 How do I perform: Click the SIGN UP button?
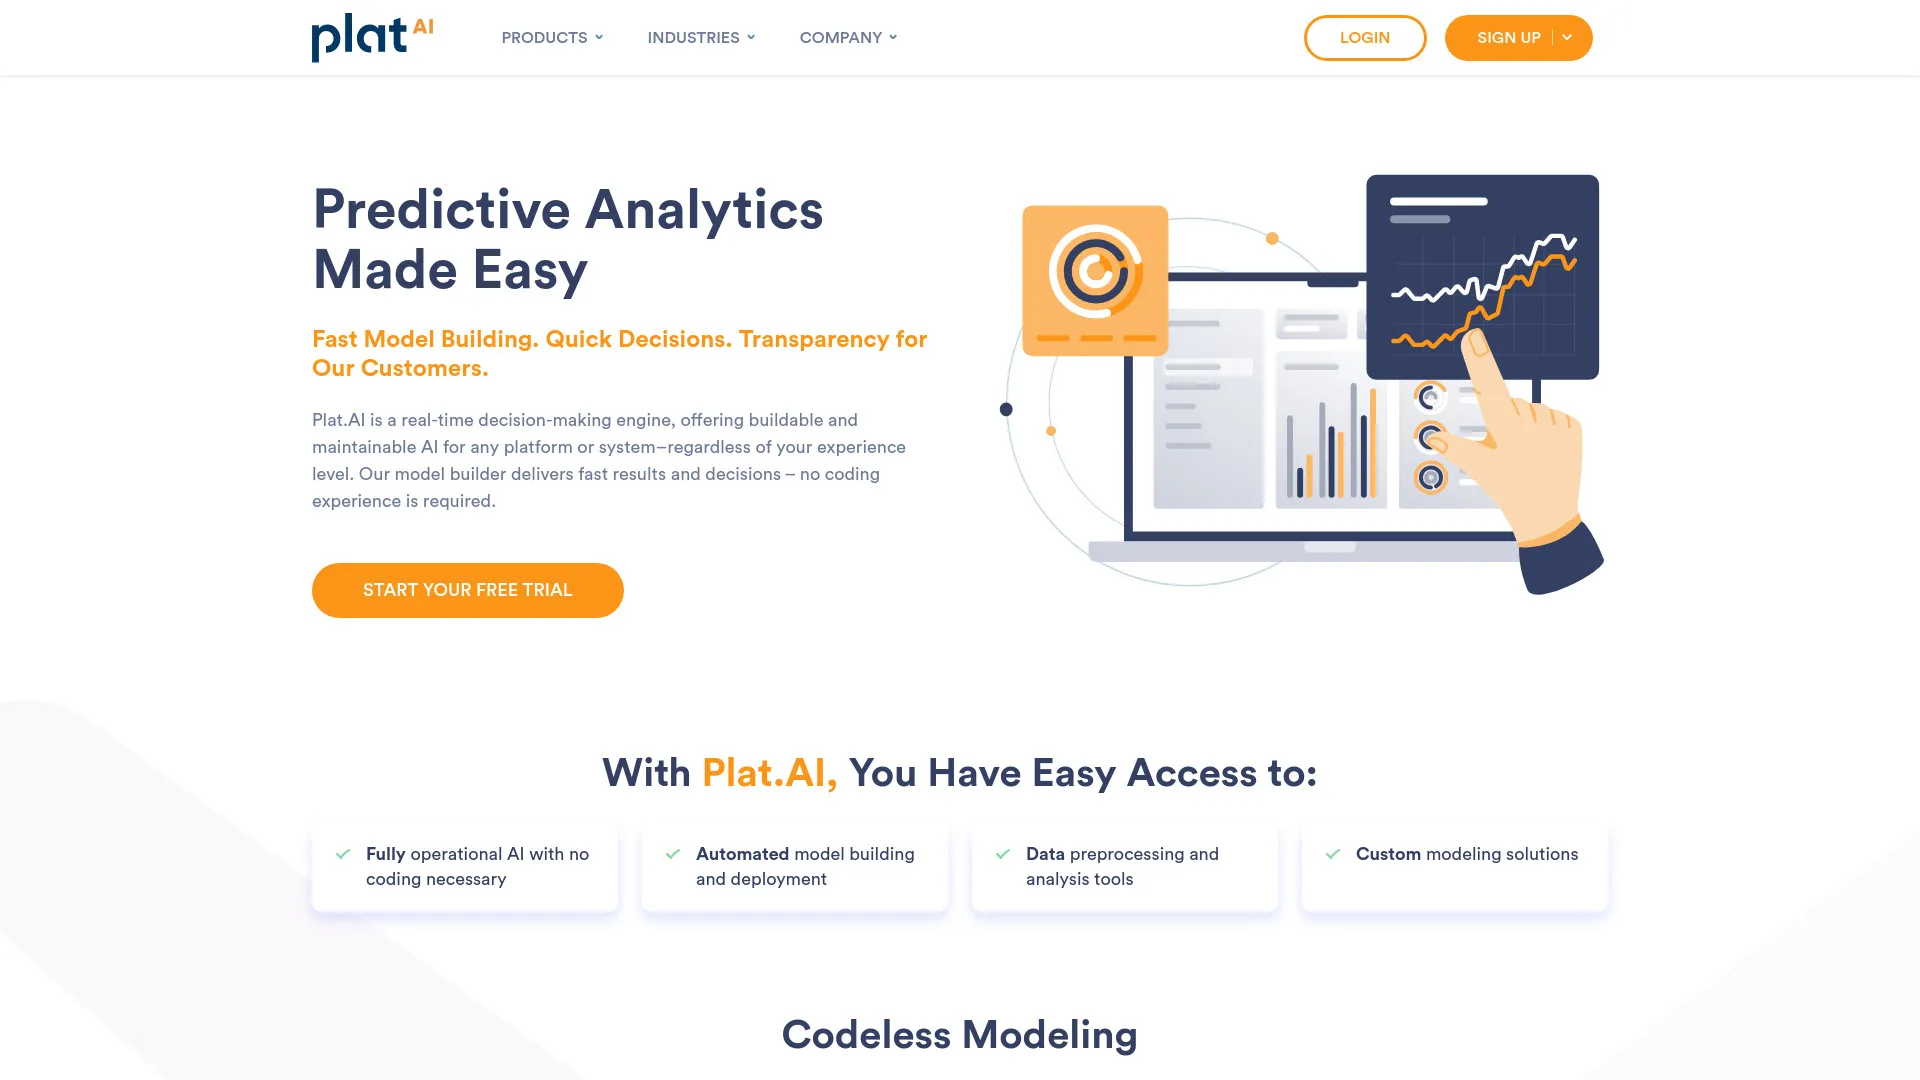(x=1509, y=37)
